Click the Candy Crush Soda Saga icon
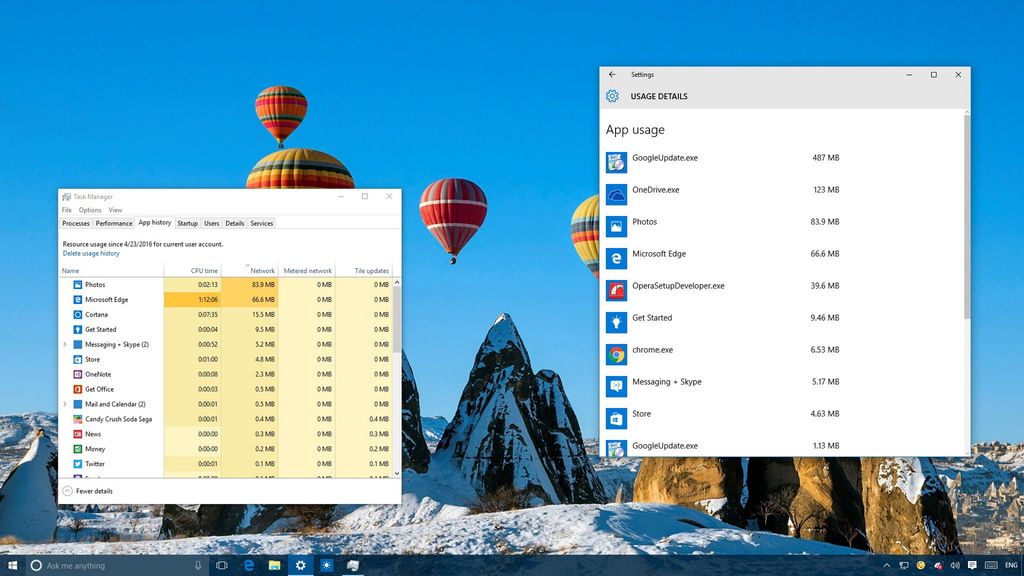1024x576 pixels. point(77,419)
